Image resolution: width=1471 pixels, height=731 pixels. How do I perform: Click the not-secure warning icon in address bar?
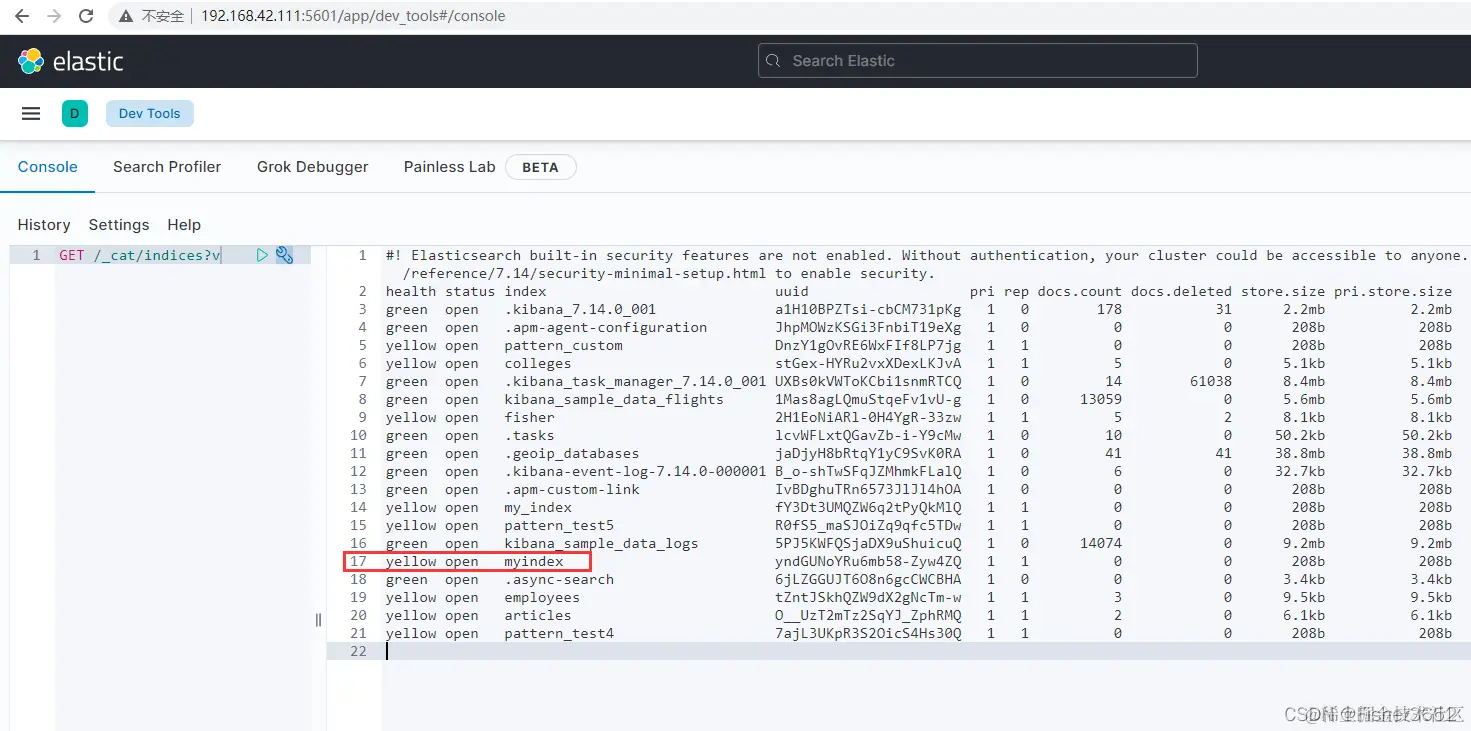pos(126,16)
